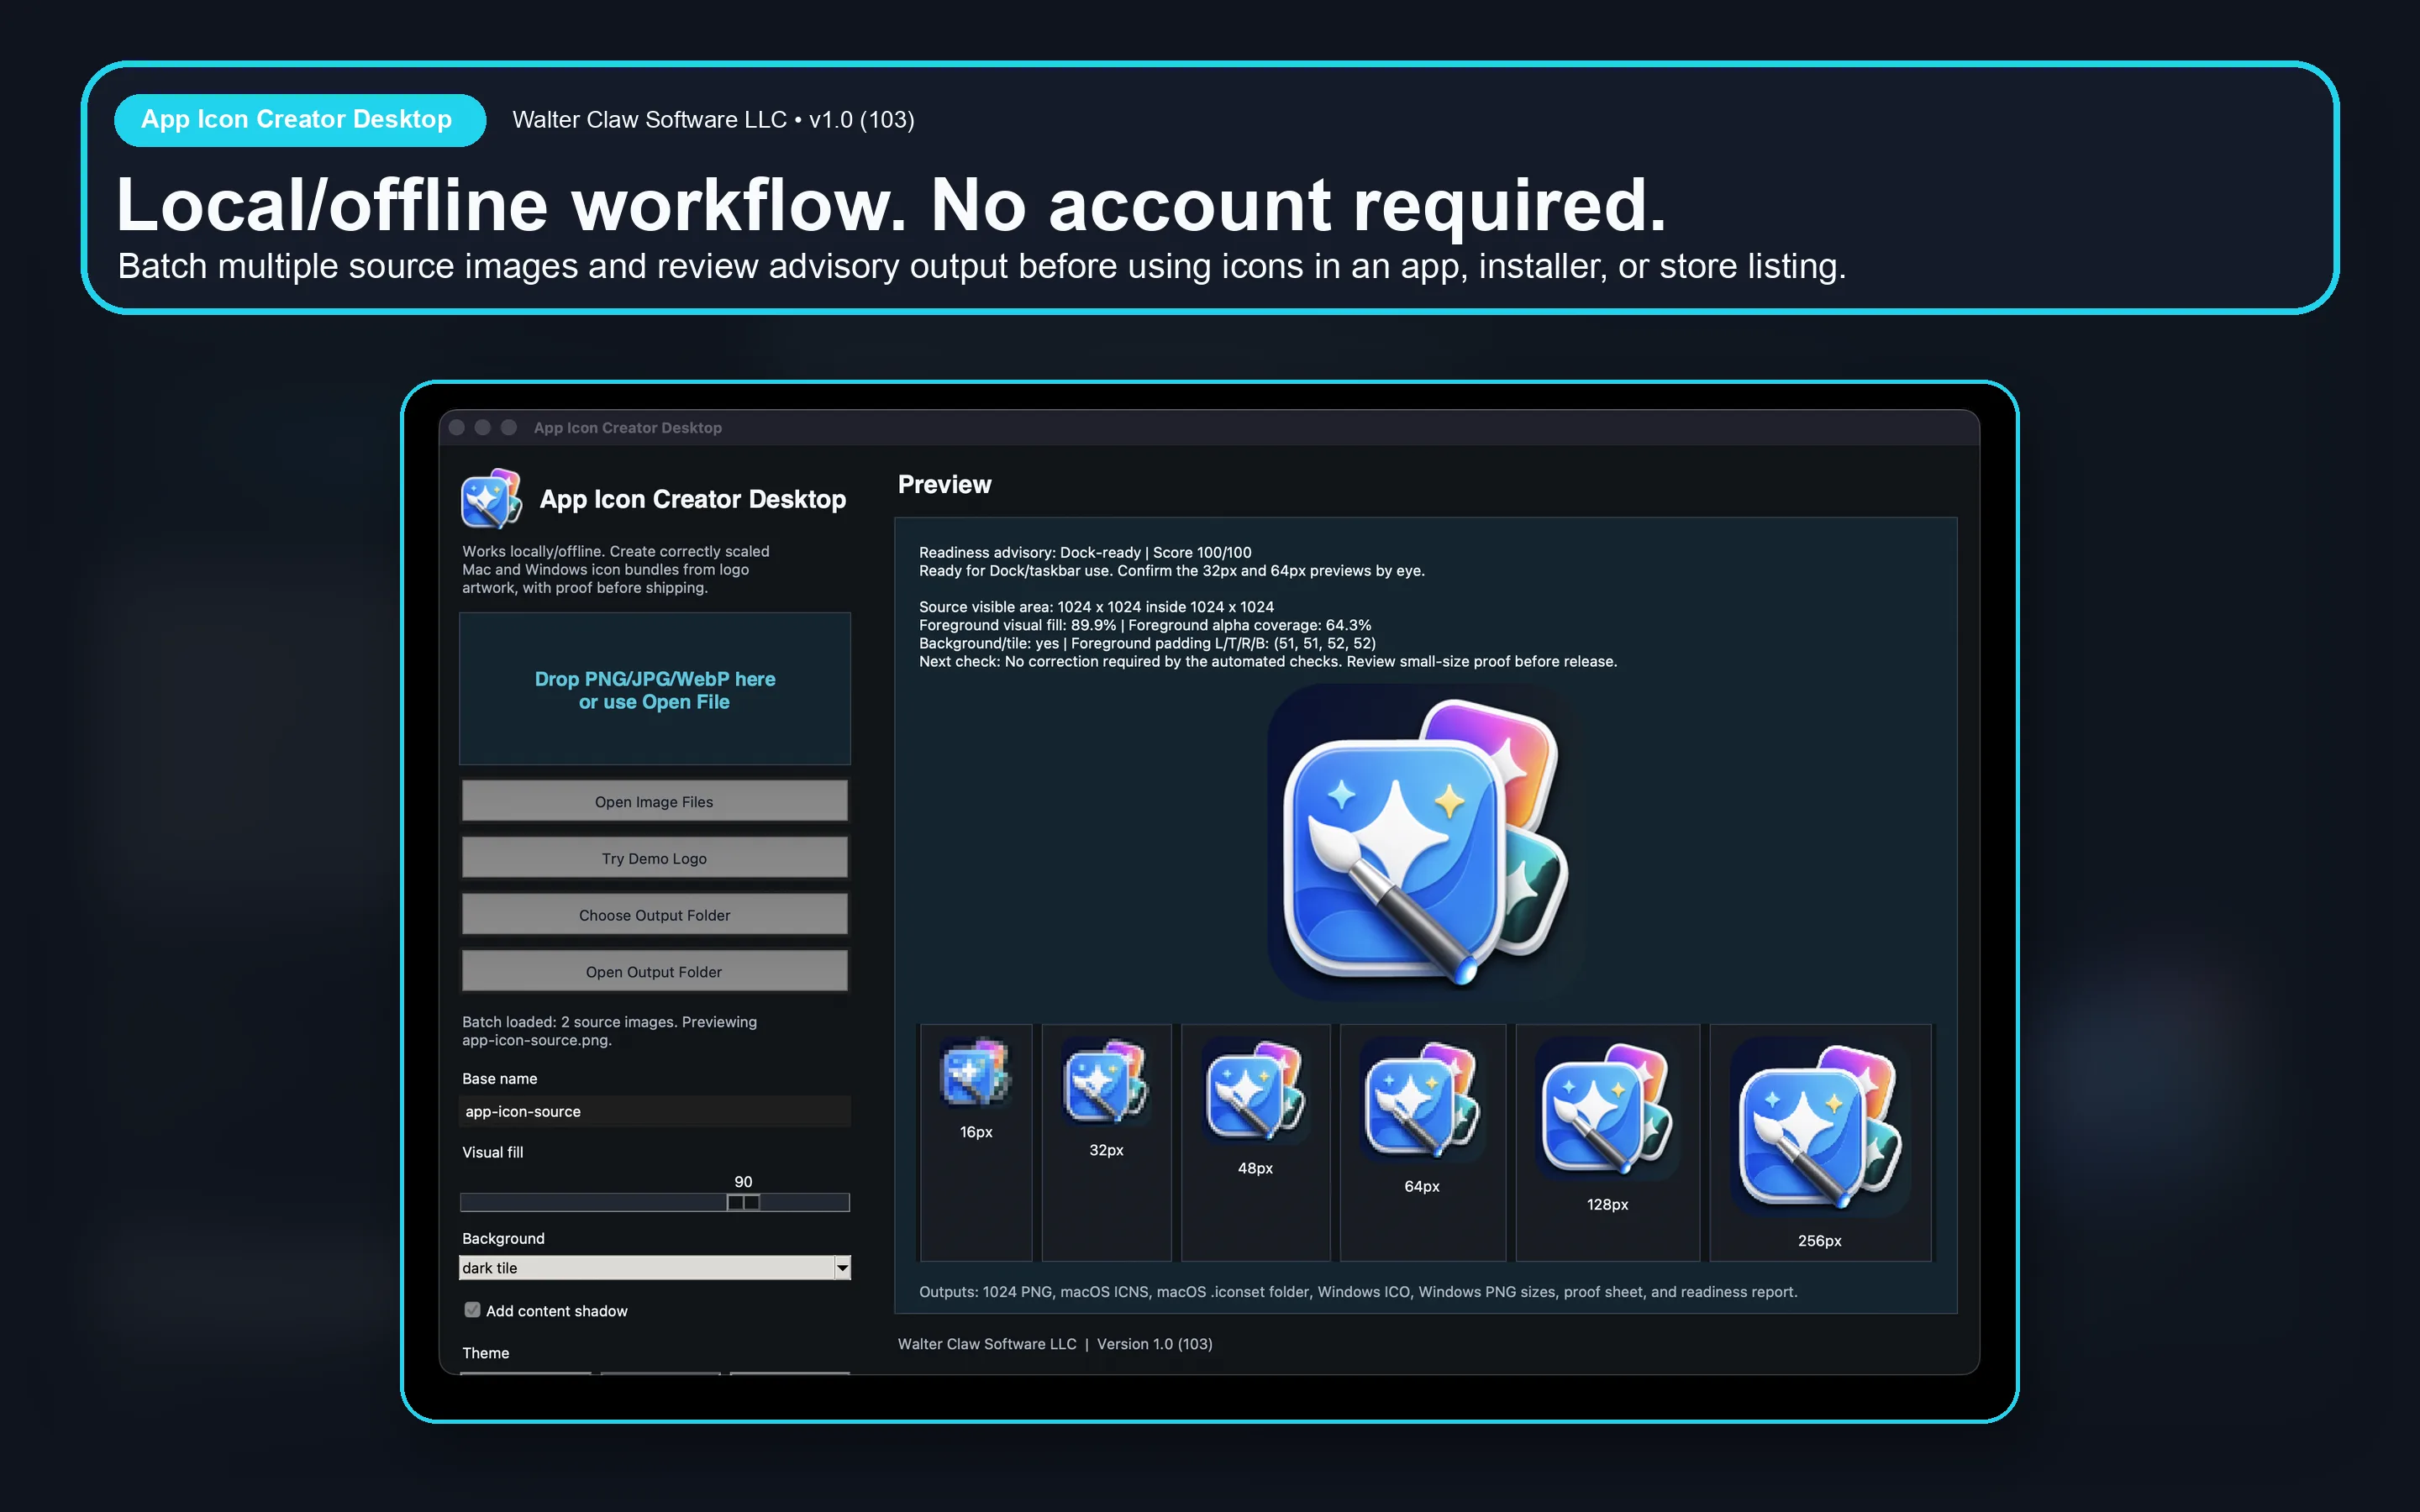Click the Background/tile padding text line
Image resolution: width=2420 pixels, height=1512 pixels.
pyautogui.click(x=1147, y=643)
